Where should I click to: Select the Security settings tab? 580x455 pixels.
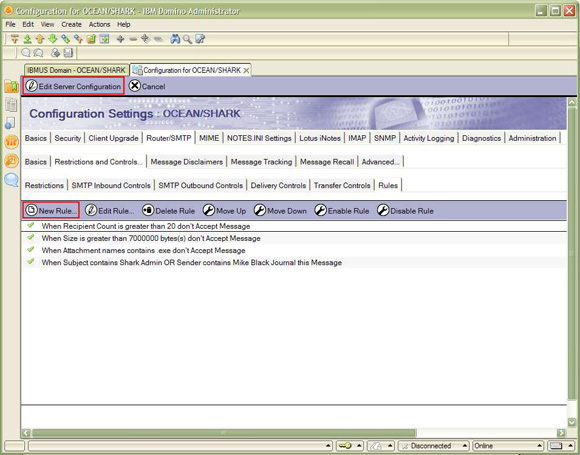pyautogui.click(x=68, y=138)
